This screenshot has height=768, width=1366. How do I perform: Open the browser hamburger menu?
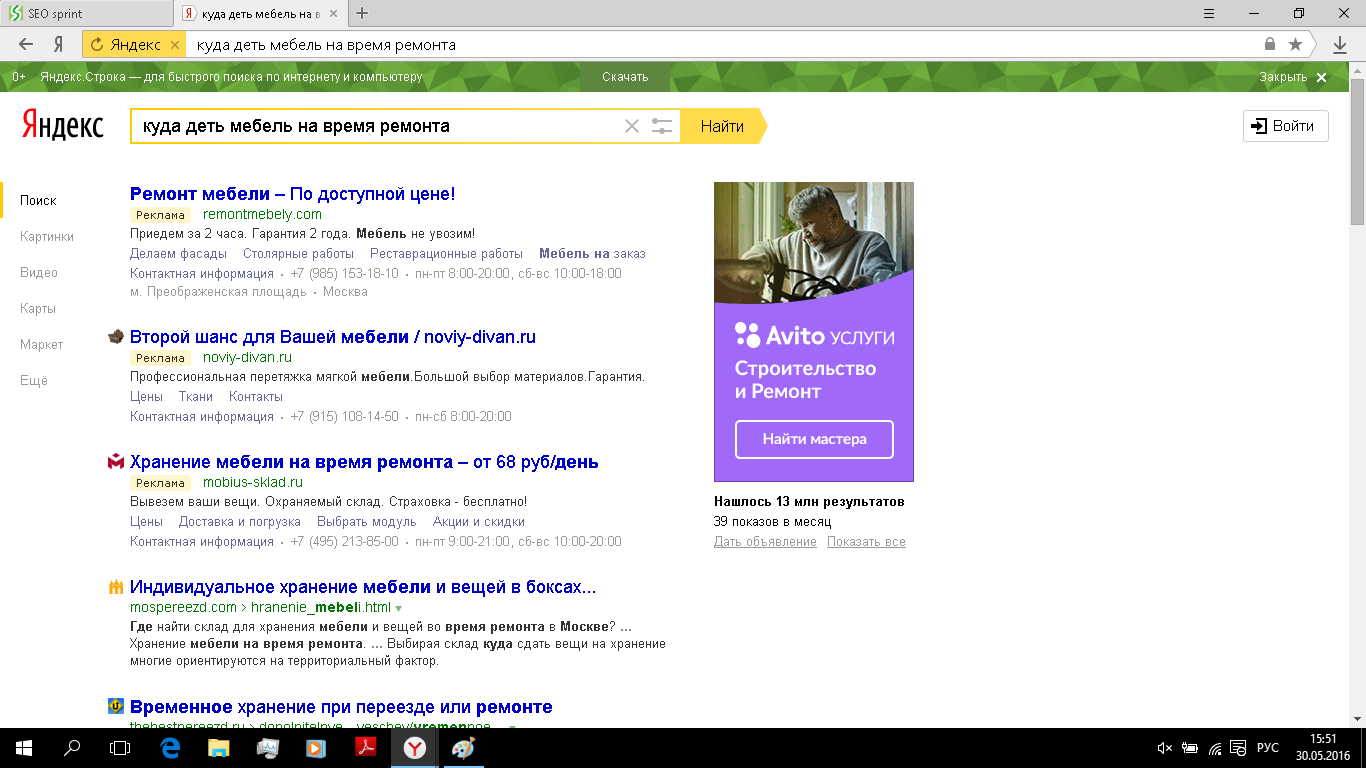[x=1209, y=13]
